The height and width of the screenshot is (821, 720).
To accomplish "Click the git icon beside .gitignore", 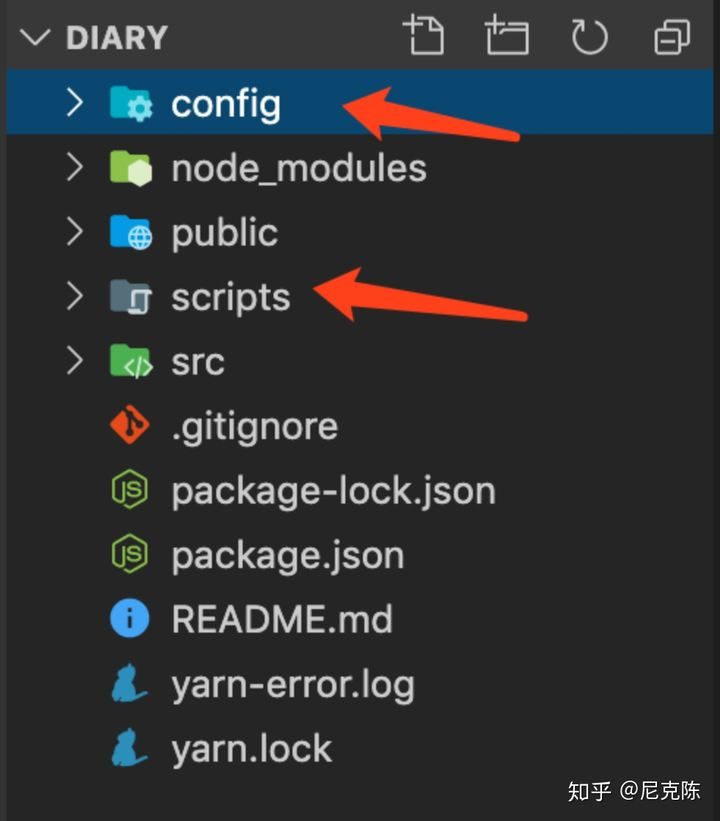I will click(130, 425).
